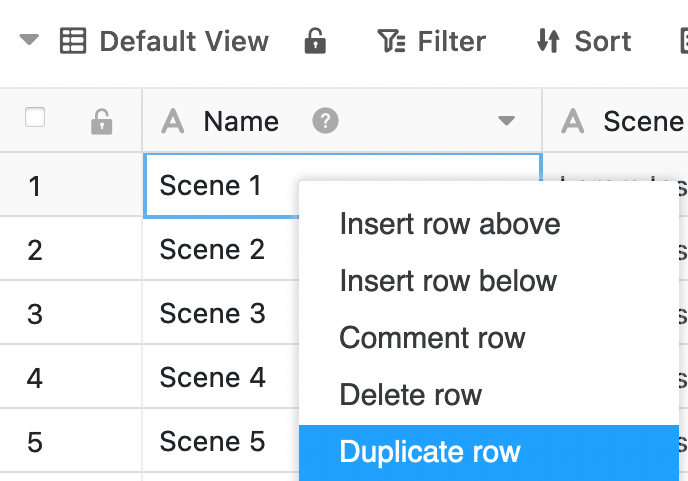Select Delete row in the context menu
This screenshot has height=481, width=688.
(410, 395)
